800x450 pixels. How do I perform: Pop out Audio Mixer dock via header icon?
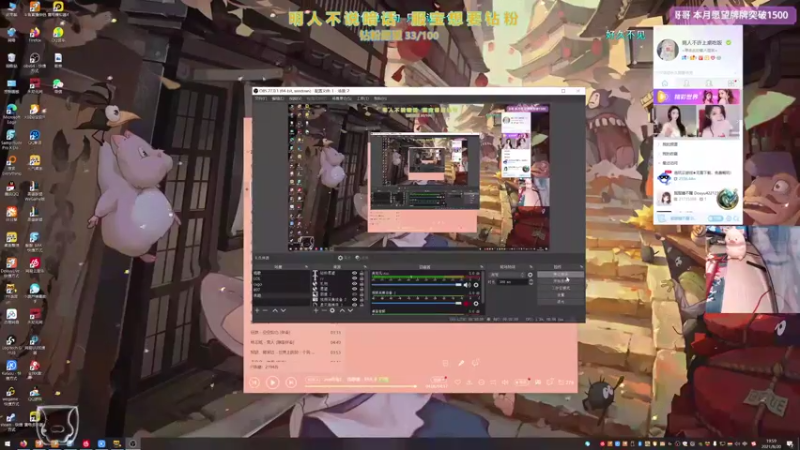482,267
